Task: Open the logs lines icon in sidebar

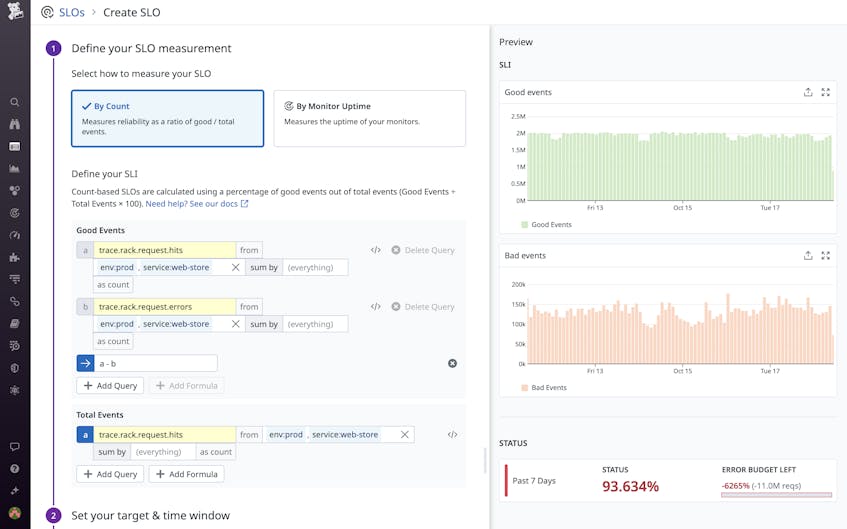Action: 15,279
